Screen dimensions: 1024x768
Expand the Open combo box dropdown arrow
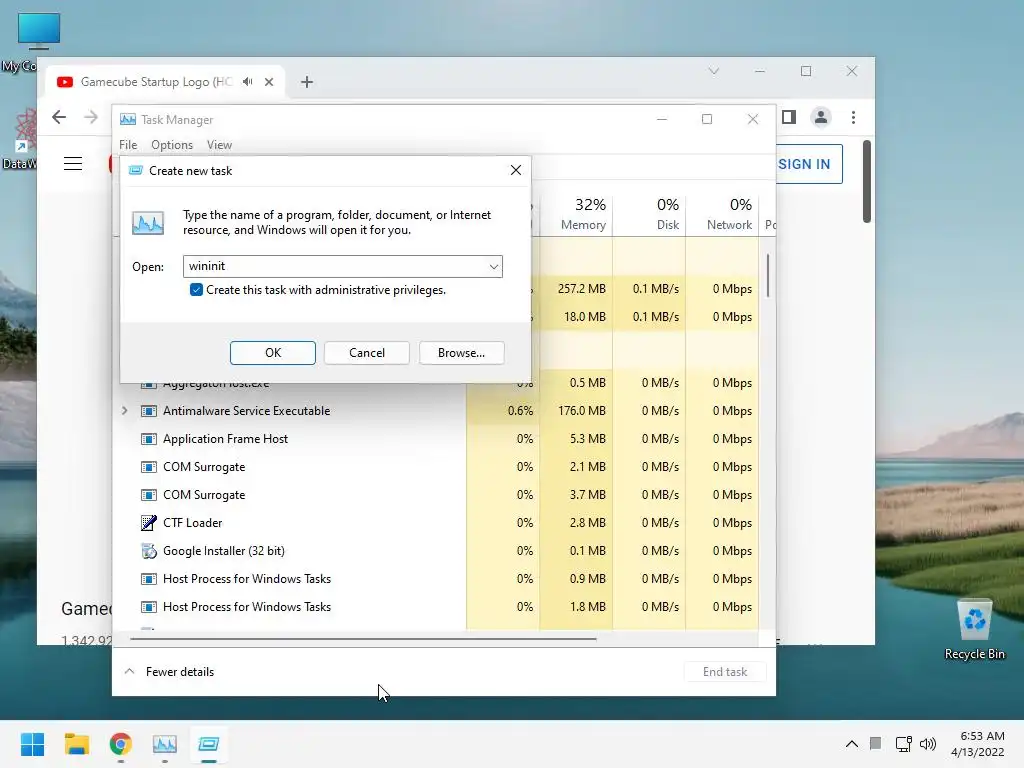[494, 266]
